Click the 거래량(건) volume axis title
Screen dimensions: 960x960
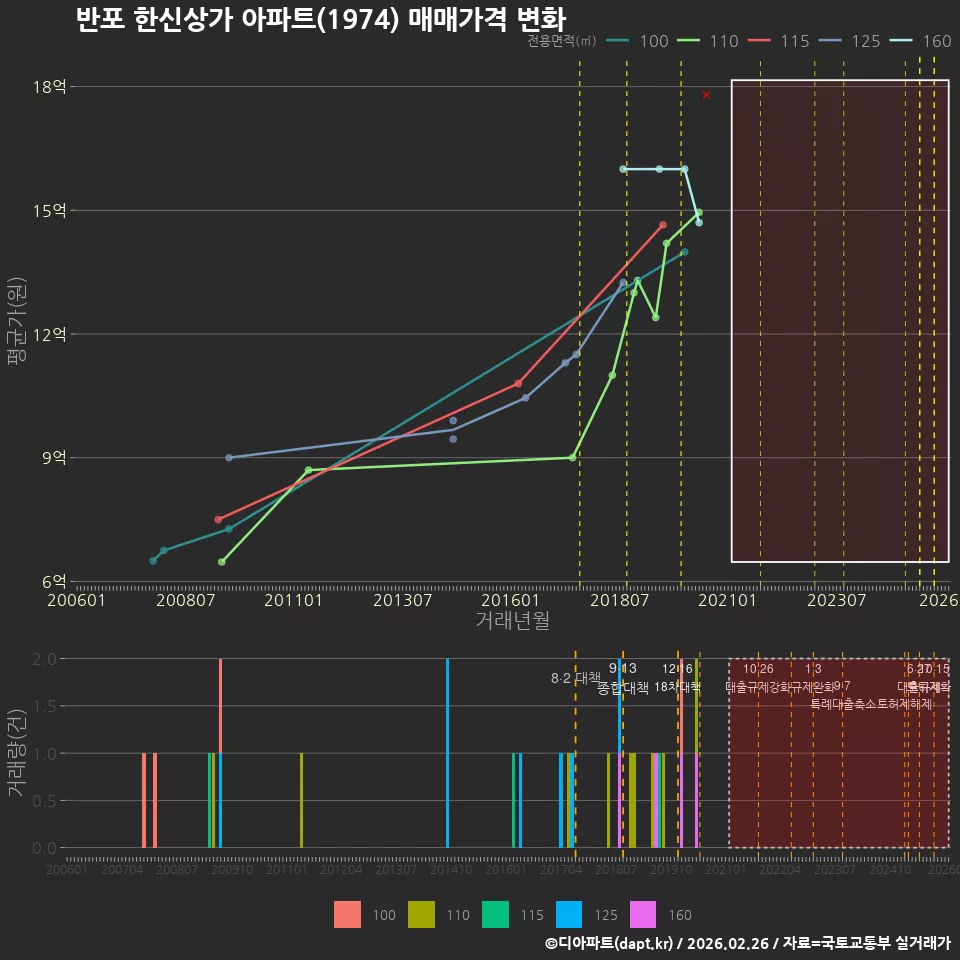[x=17, y=753]
